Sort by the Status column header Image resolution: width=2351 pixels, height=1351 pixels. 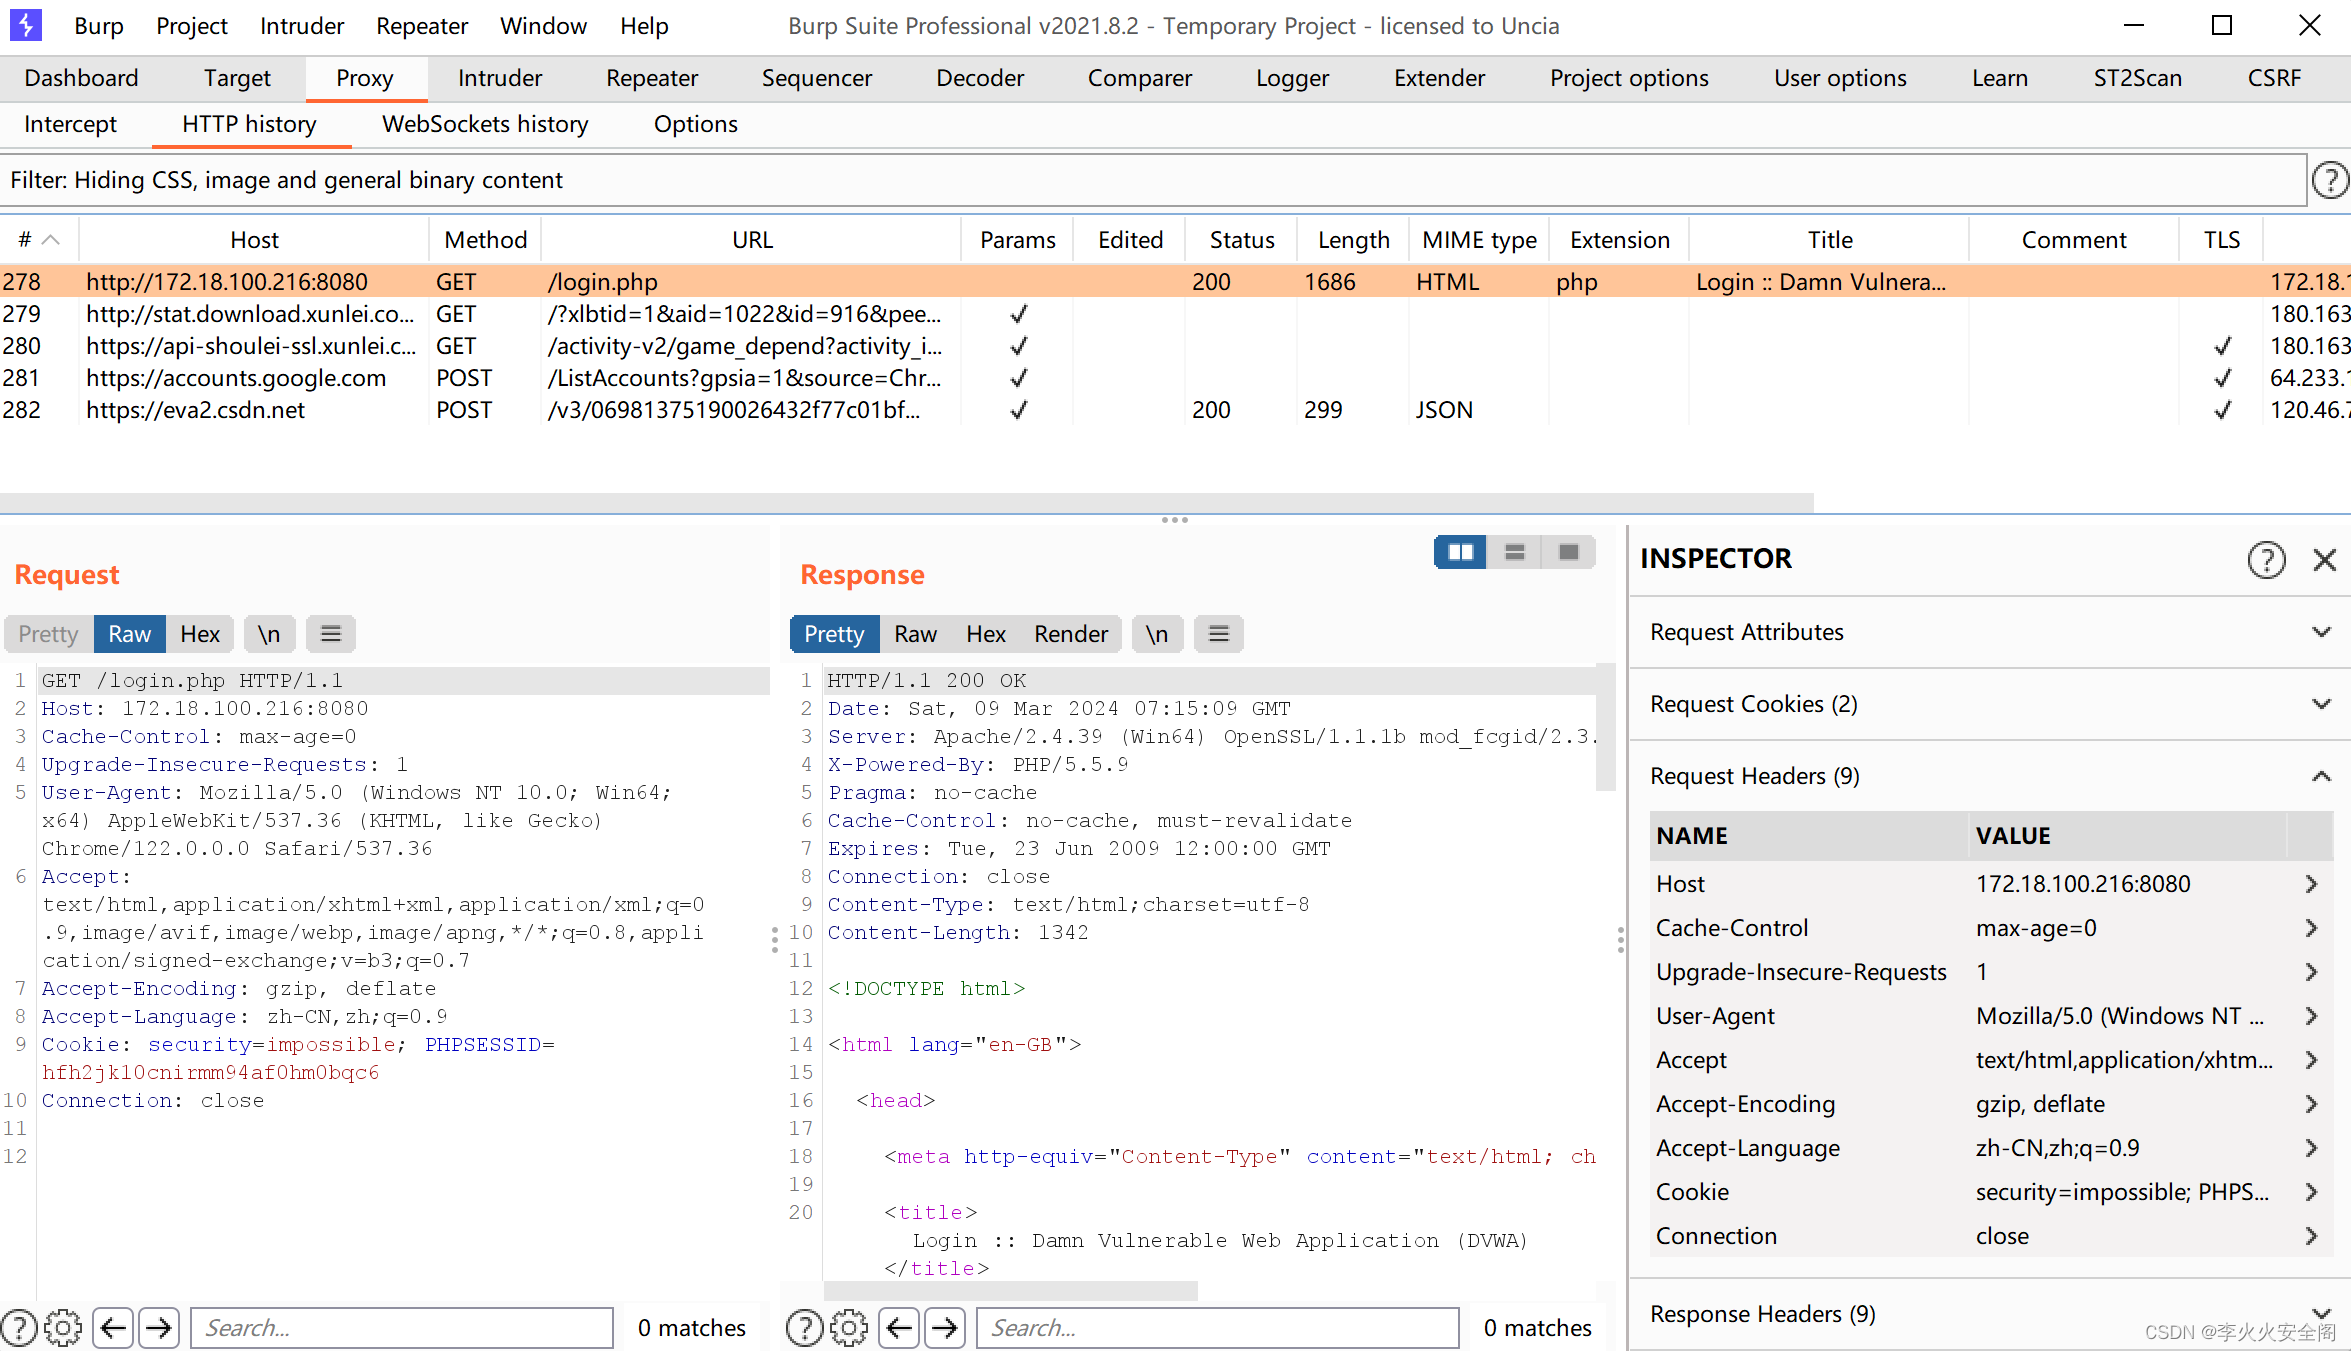pyautogui.click(x=1242, y=240)
